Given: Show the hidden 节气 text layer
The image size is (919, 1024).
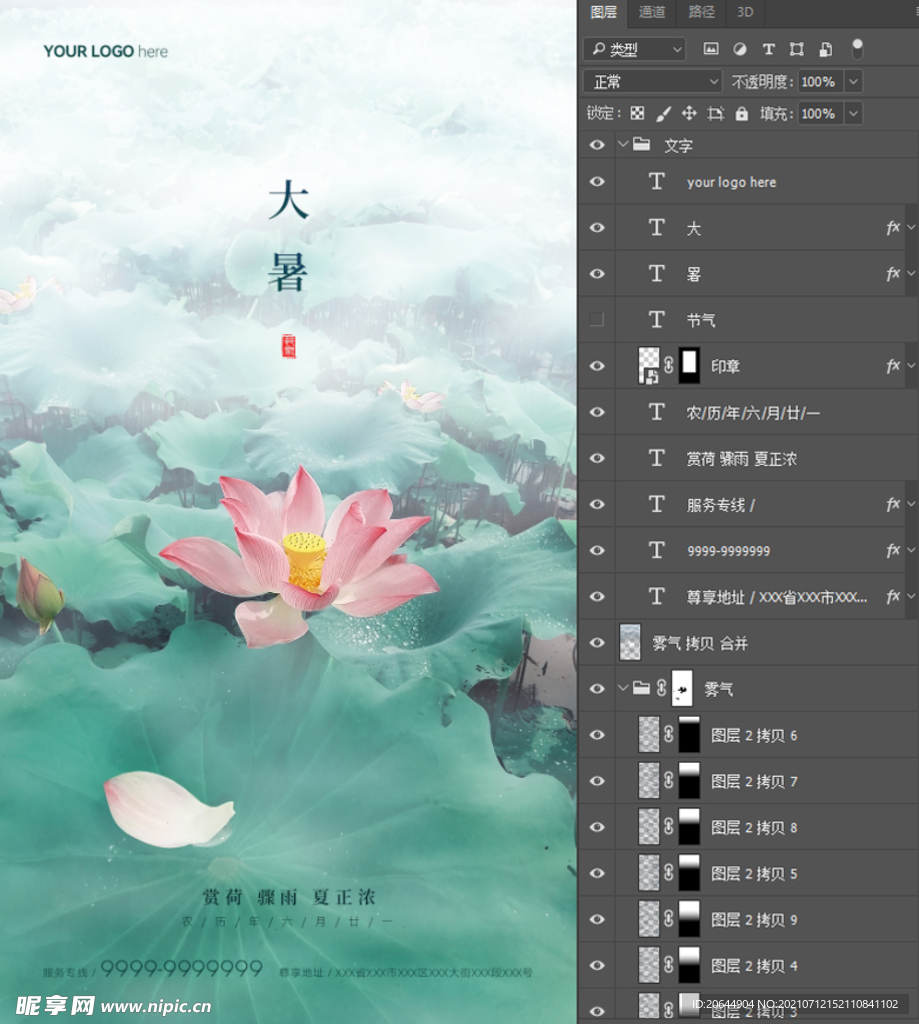Looking at the screenshot, I should [x=597, y=319].
